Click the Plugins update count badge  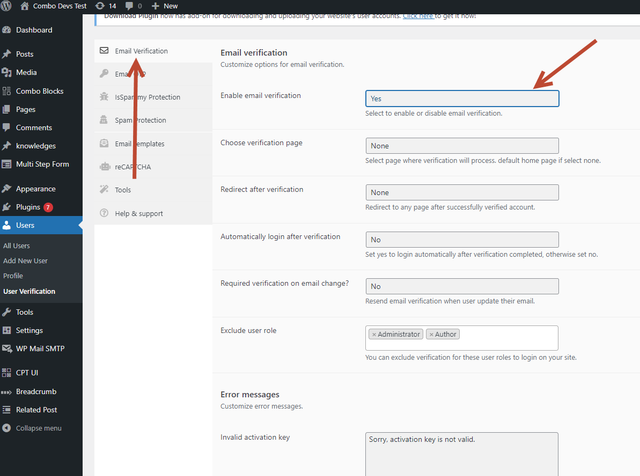tap(48, 207)
